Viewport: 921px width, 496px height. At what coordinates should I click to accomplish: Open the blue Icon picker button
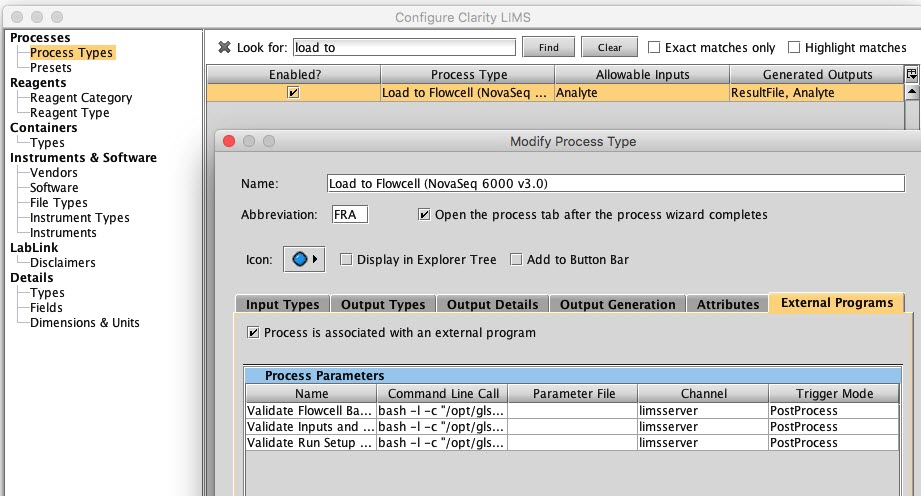click(x=305, y=260)
